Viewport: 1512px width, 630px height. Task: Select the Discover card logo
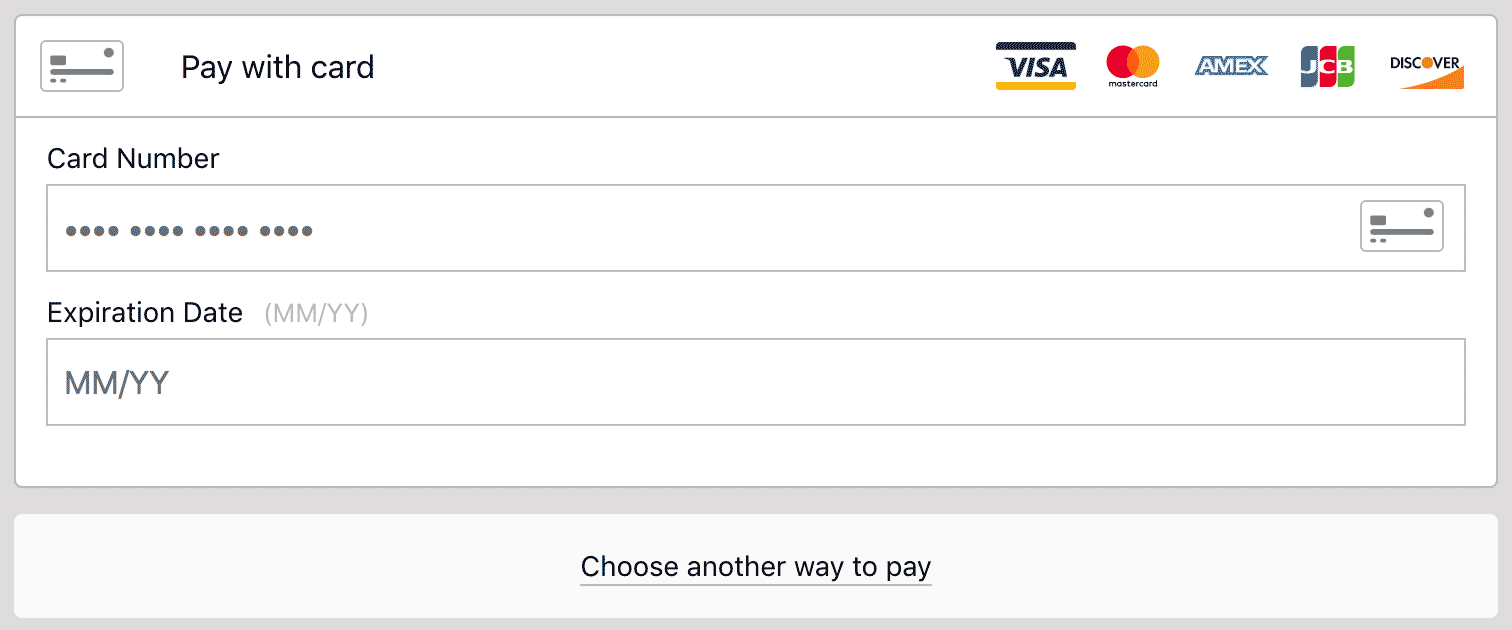tap(1426, 70)
